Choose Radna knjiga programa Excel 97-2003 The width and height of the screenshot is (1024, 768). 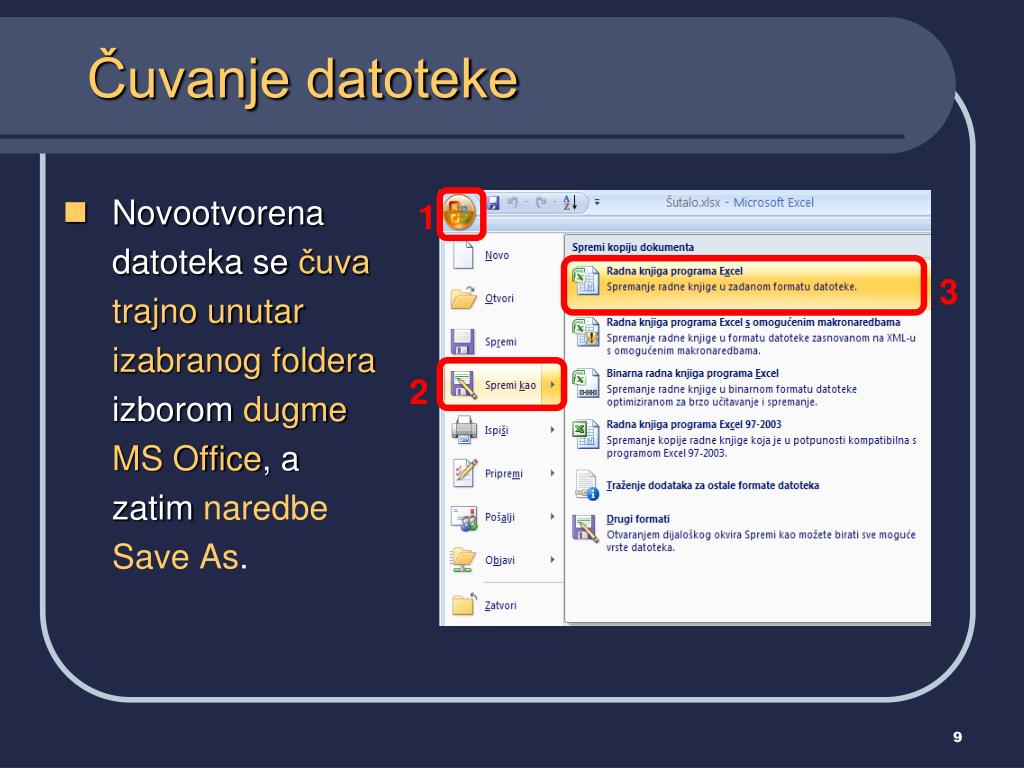tap(746, 438)
